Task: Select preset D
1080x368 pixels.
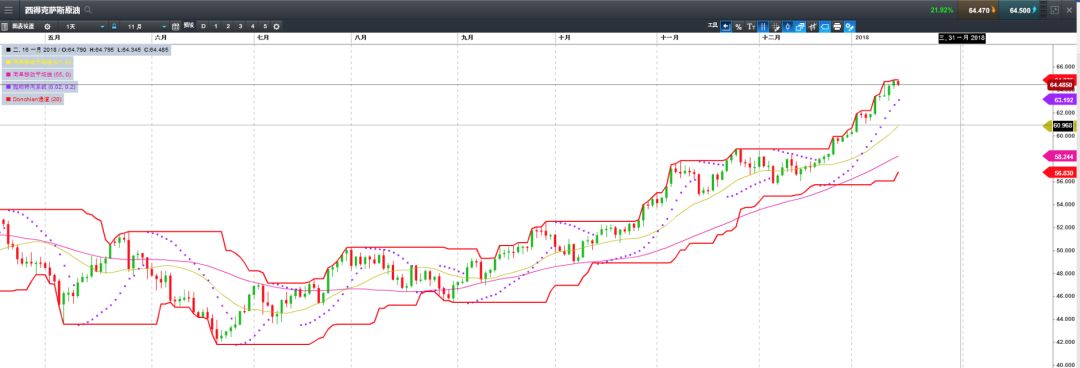Action: (x=203, y=26)
